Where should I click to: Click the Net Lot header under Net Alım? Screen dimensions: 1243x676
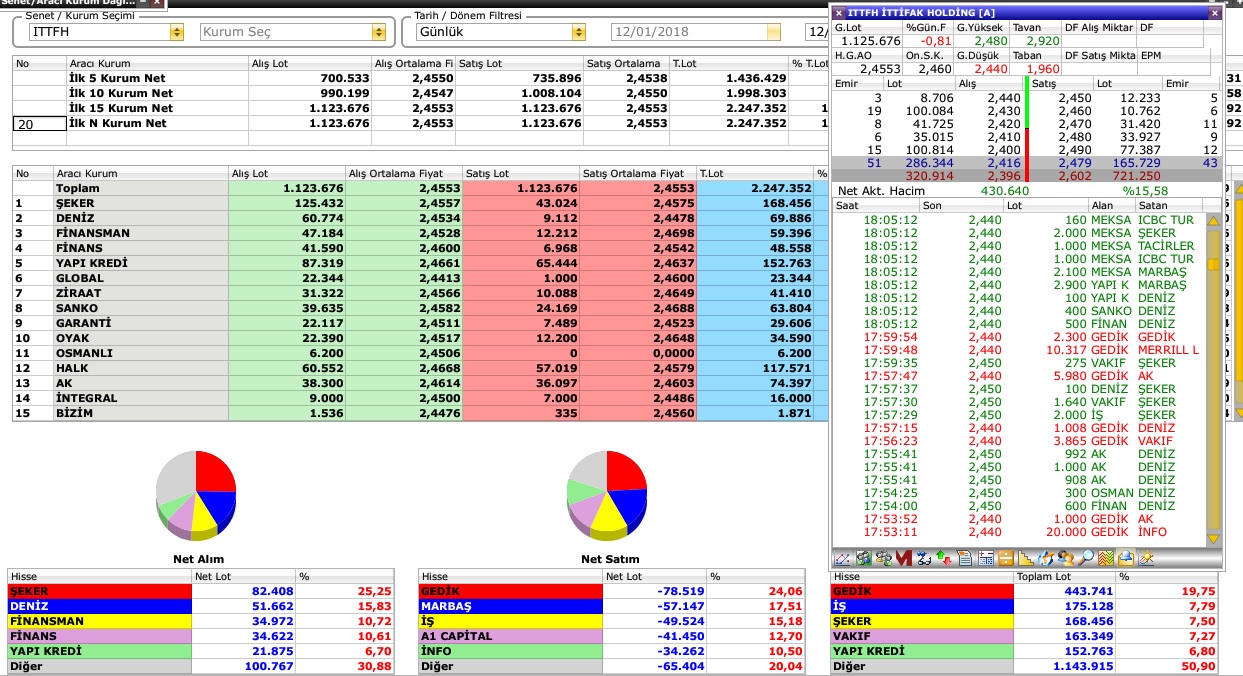pyautogui.click(x=243, y=577)
